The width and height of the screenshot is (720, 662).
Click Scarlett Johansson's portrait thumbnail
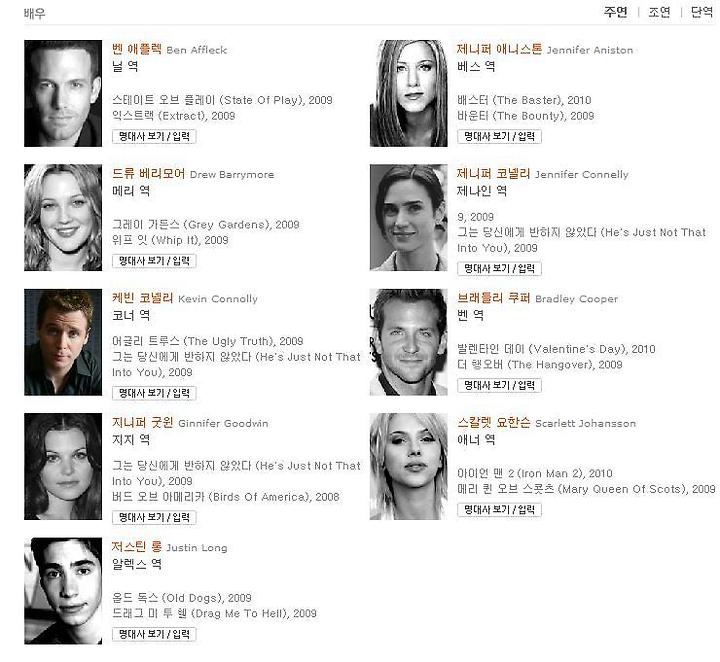click(x=408, y=466)
